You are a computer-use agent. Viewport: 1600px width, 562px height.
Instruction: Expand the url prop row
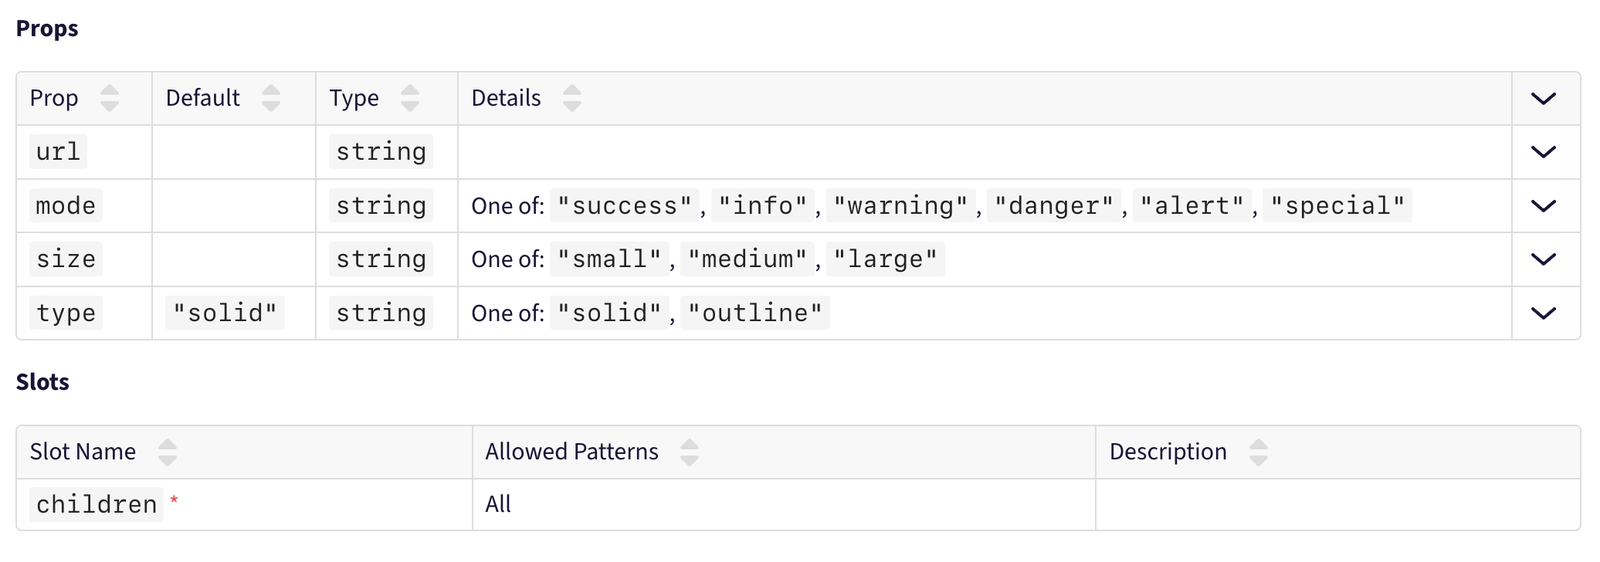coord(1544,152)
